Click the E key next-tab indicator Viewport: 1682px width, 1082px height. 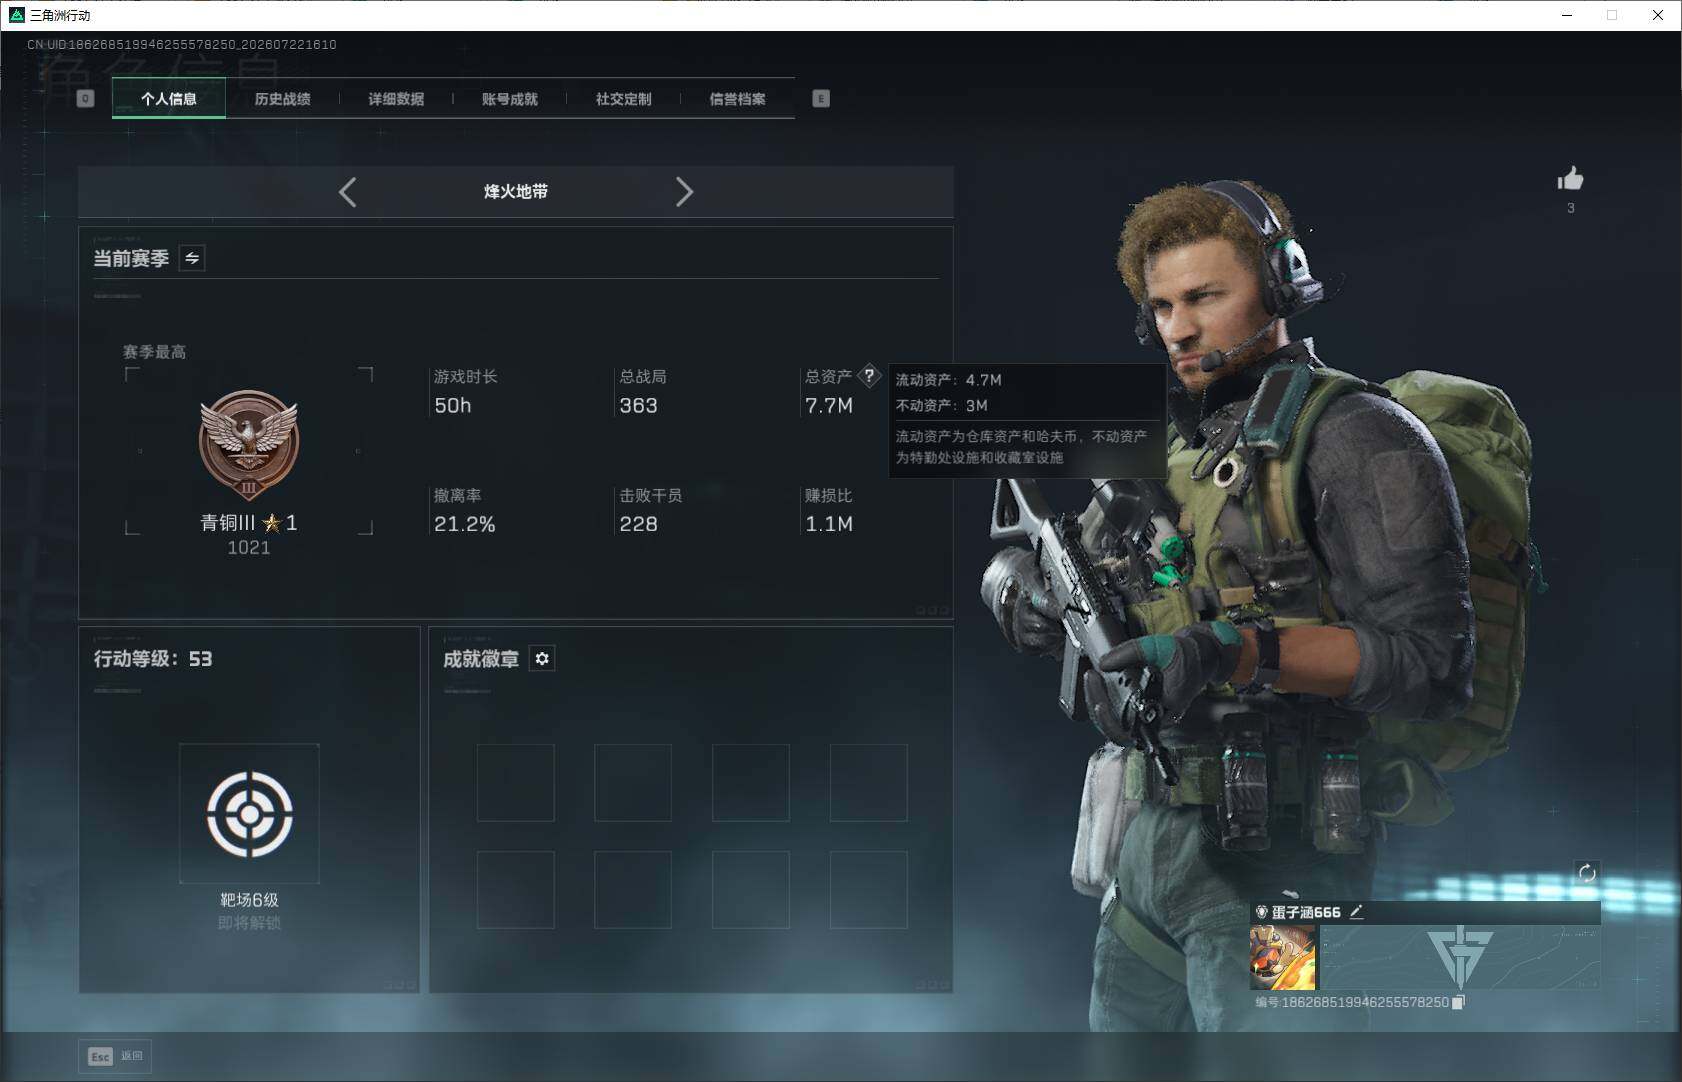coord(821,98)
